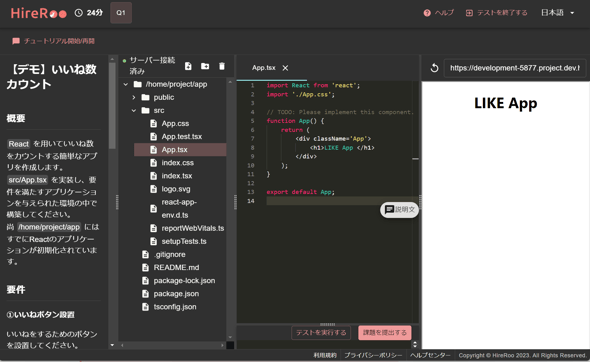
Task: Click the public folder icon
Action: 145,97
